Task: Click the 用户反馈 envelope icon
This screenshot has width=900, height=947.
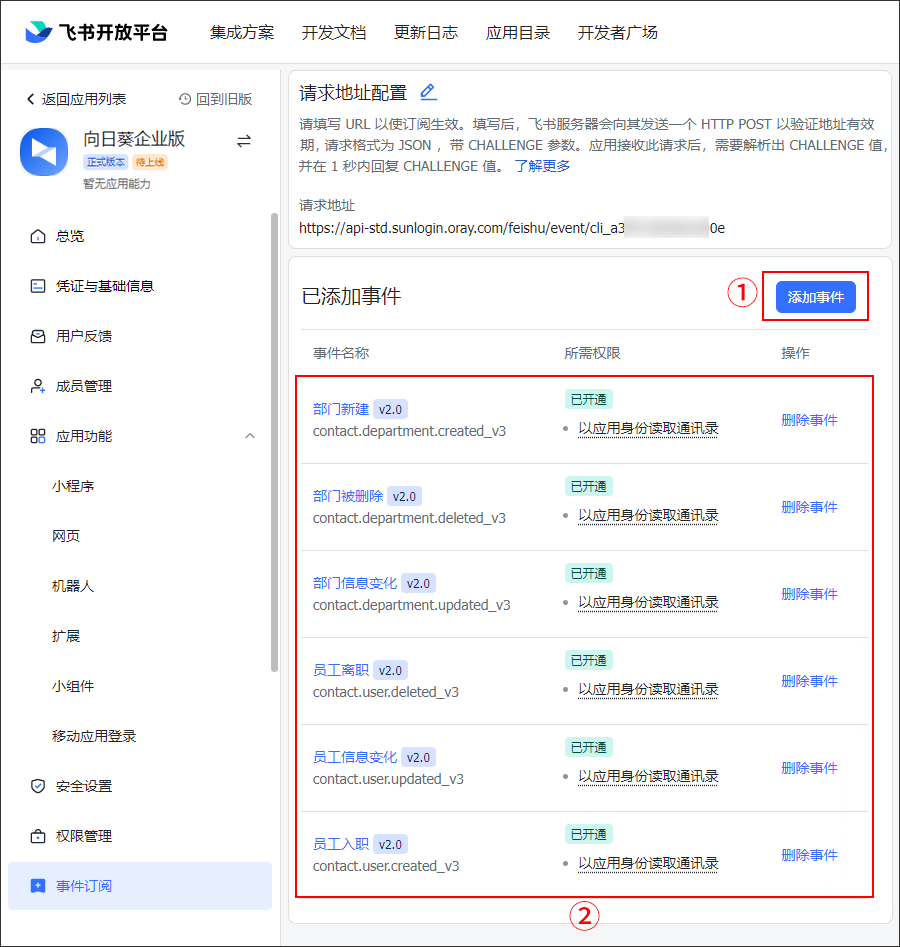Action: (38, 336)
